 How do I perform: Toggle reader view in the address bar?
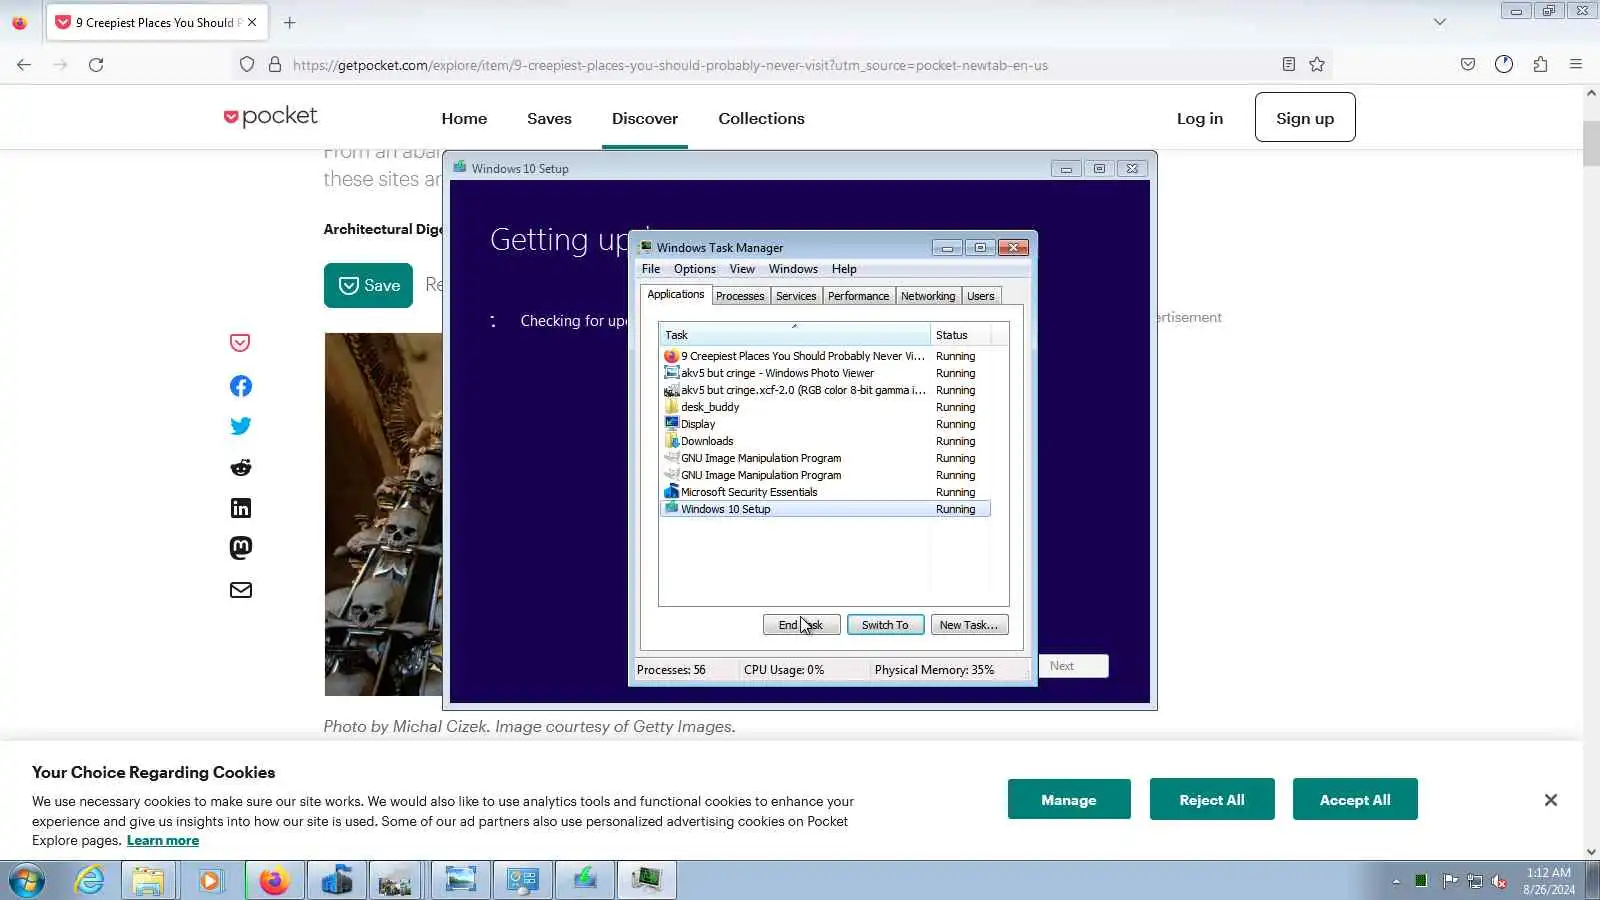(x=1289, y=65)
